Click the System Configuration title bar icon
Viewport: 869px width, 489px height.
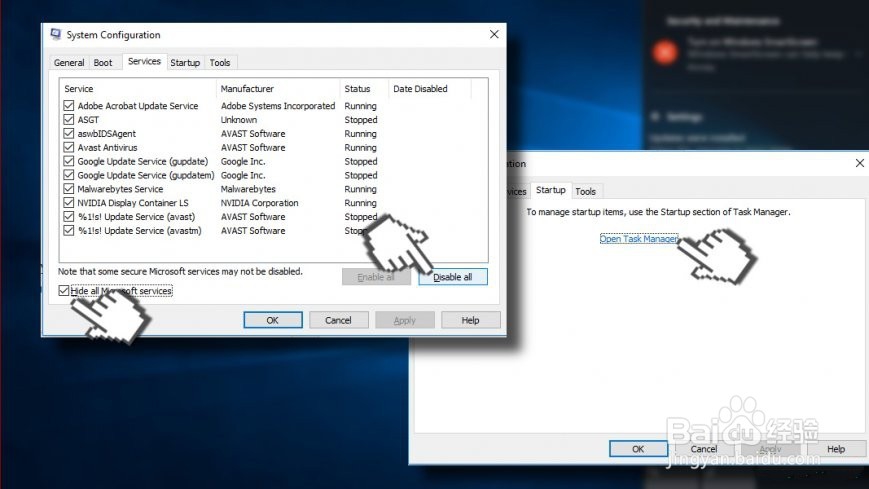pyautogui.click(x=55, y=34)
